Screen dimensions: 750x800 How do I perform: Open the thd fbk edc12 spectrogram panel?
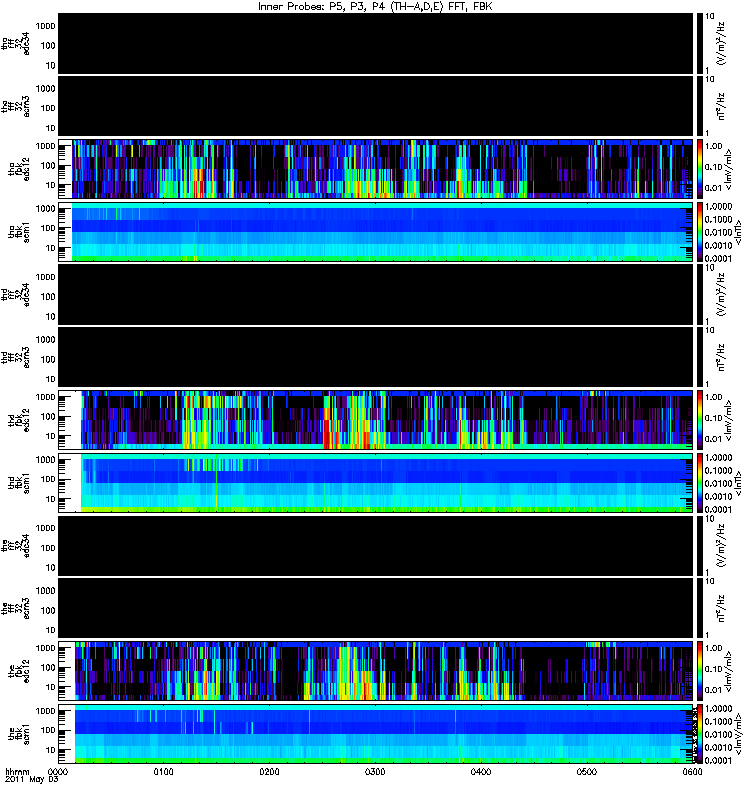pos(375,420)
